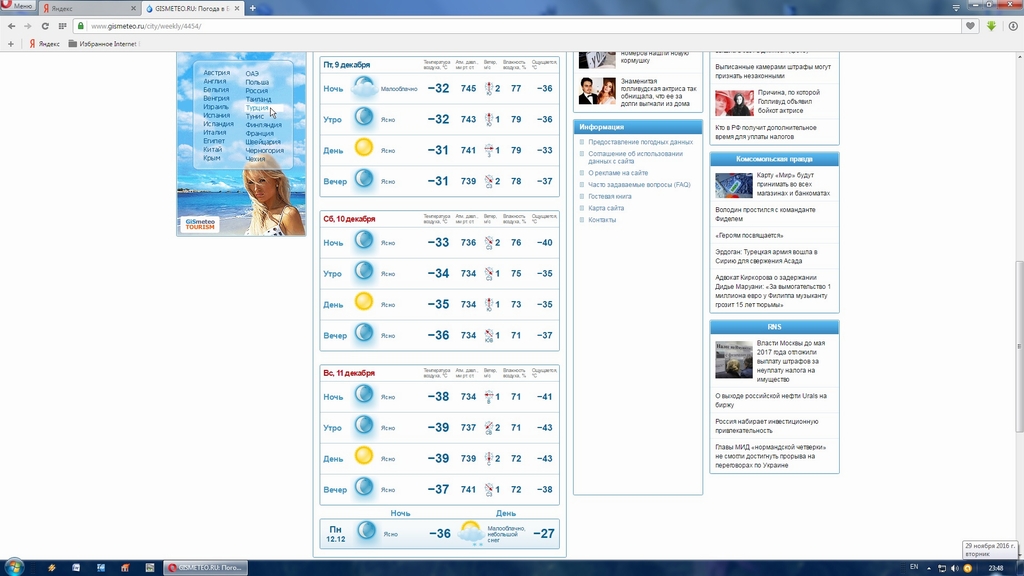Open the EN language indicator in taskbar
Image resolution: width=1024 pixels, height=576 pixels.
[913, 567]
